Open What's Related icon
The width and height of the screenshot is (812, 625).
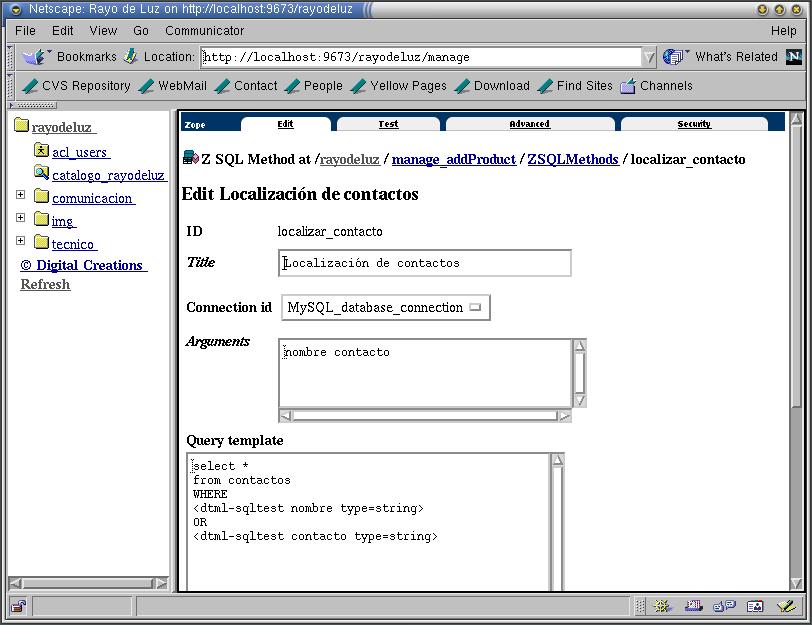click(673, 56)
